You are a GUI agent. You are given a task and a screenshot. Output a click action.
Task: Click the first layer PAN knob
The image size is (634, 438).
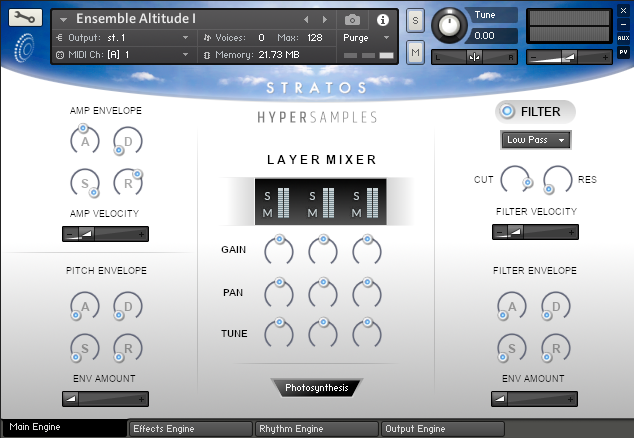[279, 293]
